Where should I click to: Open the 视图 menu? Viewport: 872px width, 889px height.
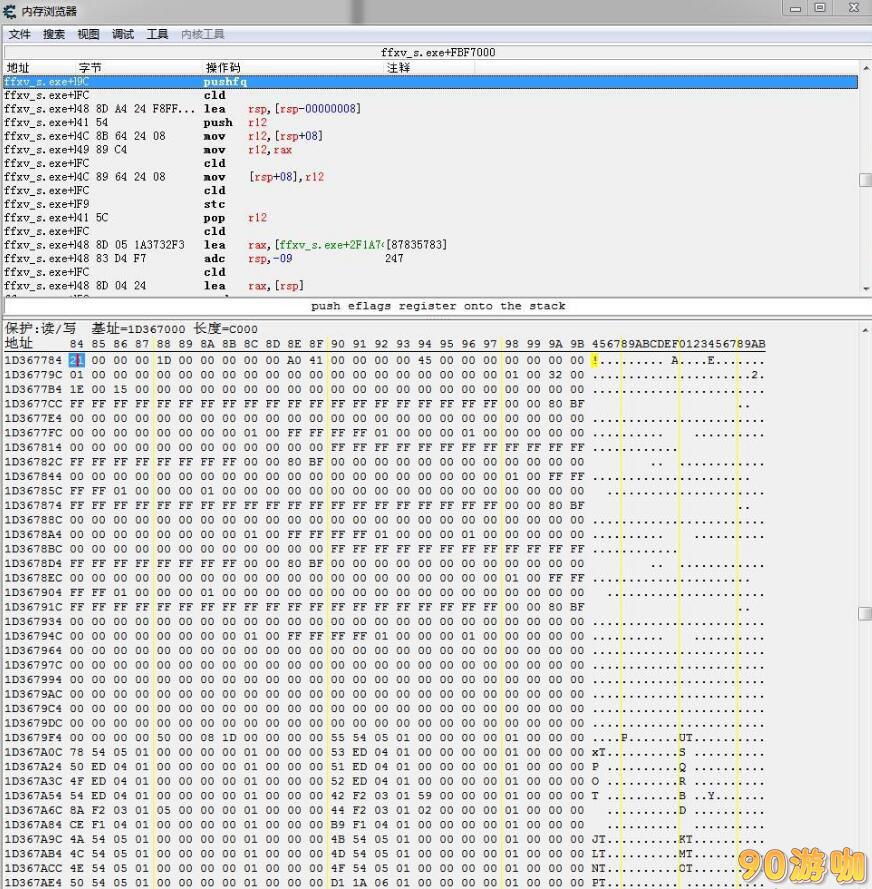click(x=88, y=35)
